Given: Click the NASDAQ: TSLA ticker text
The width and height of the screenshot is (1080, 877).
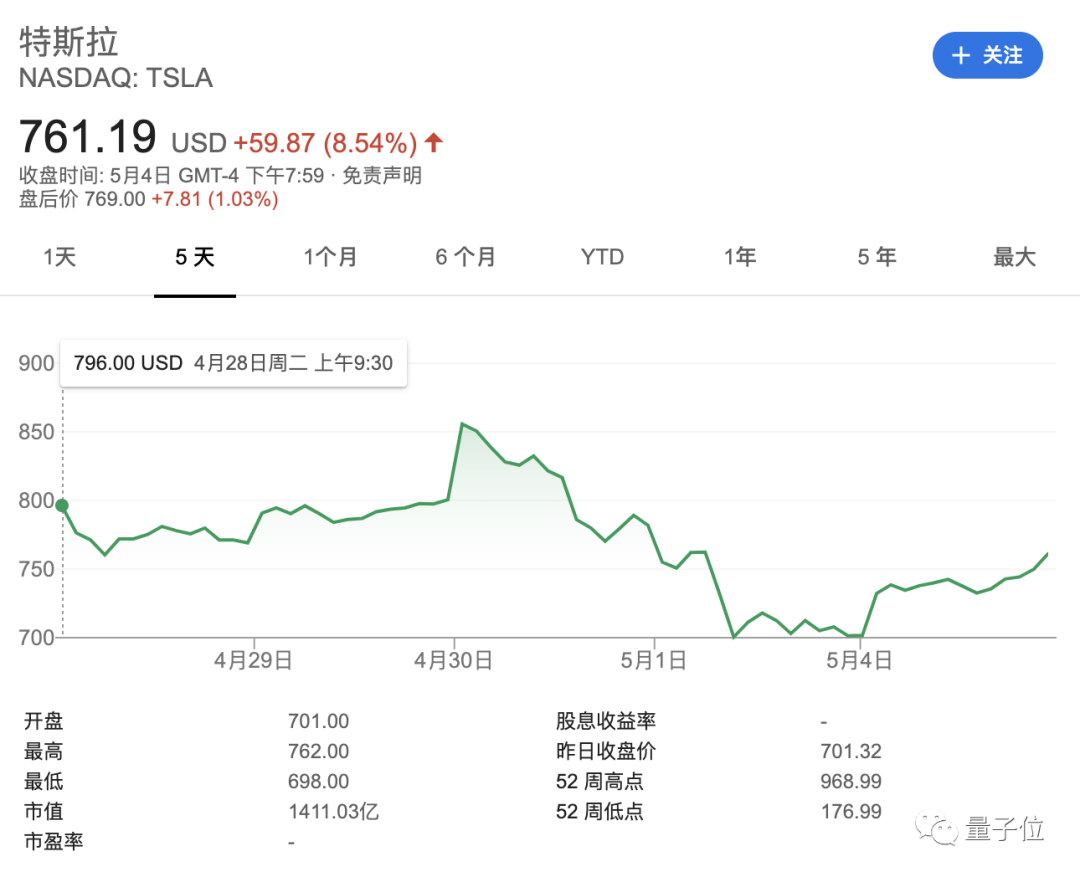Looking at the screenshot, I should [116, 78].
